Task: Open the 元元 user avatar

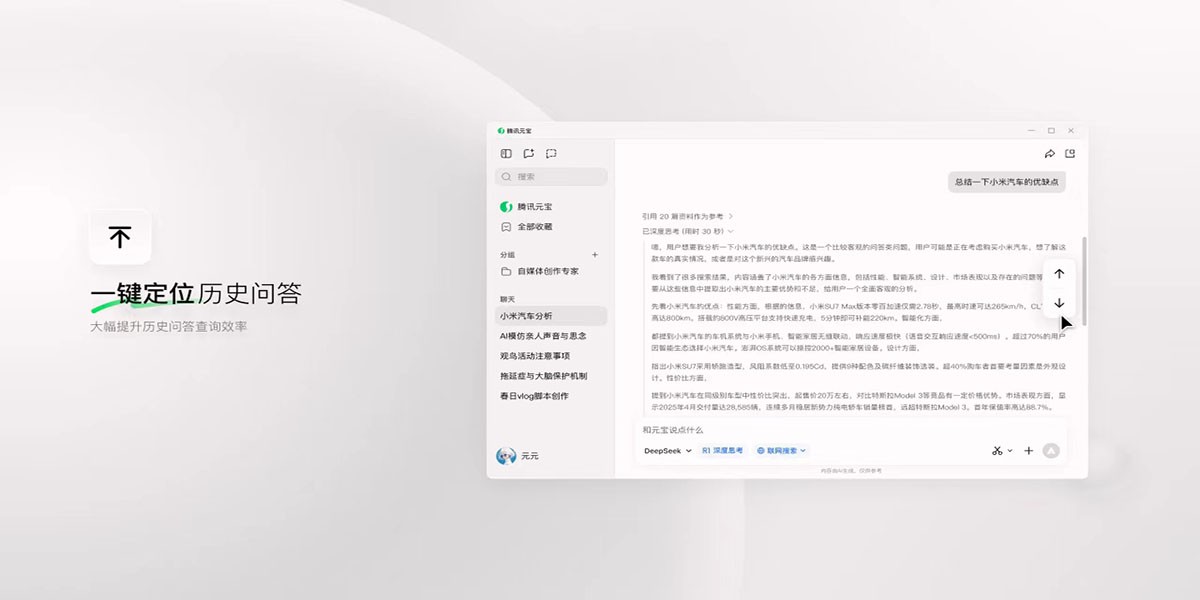Action: point(506,456)
